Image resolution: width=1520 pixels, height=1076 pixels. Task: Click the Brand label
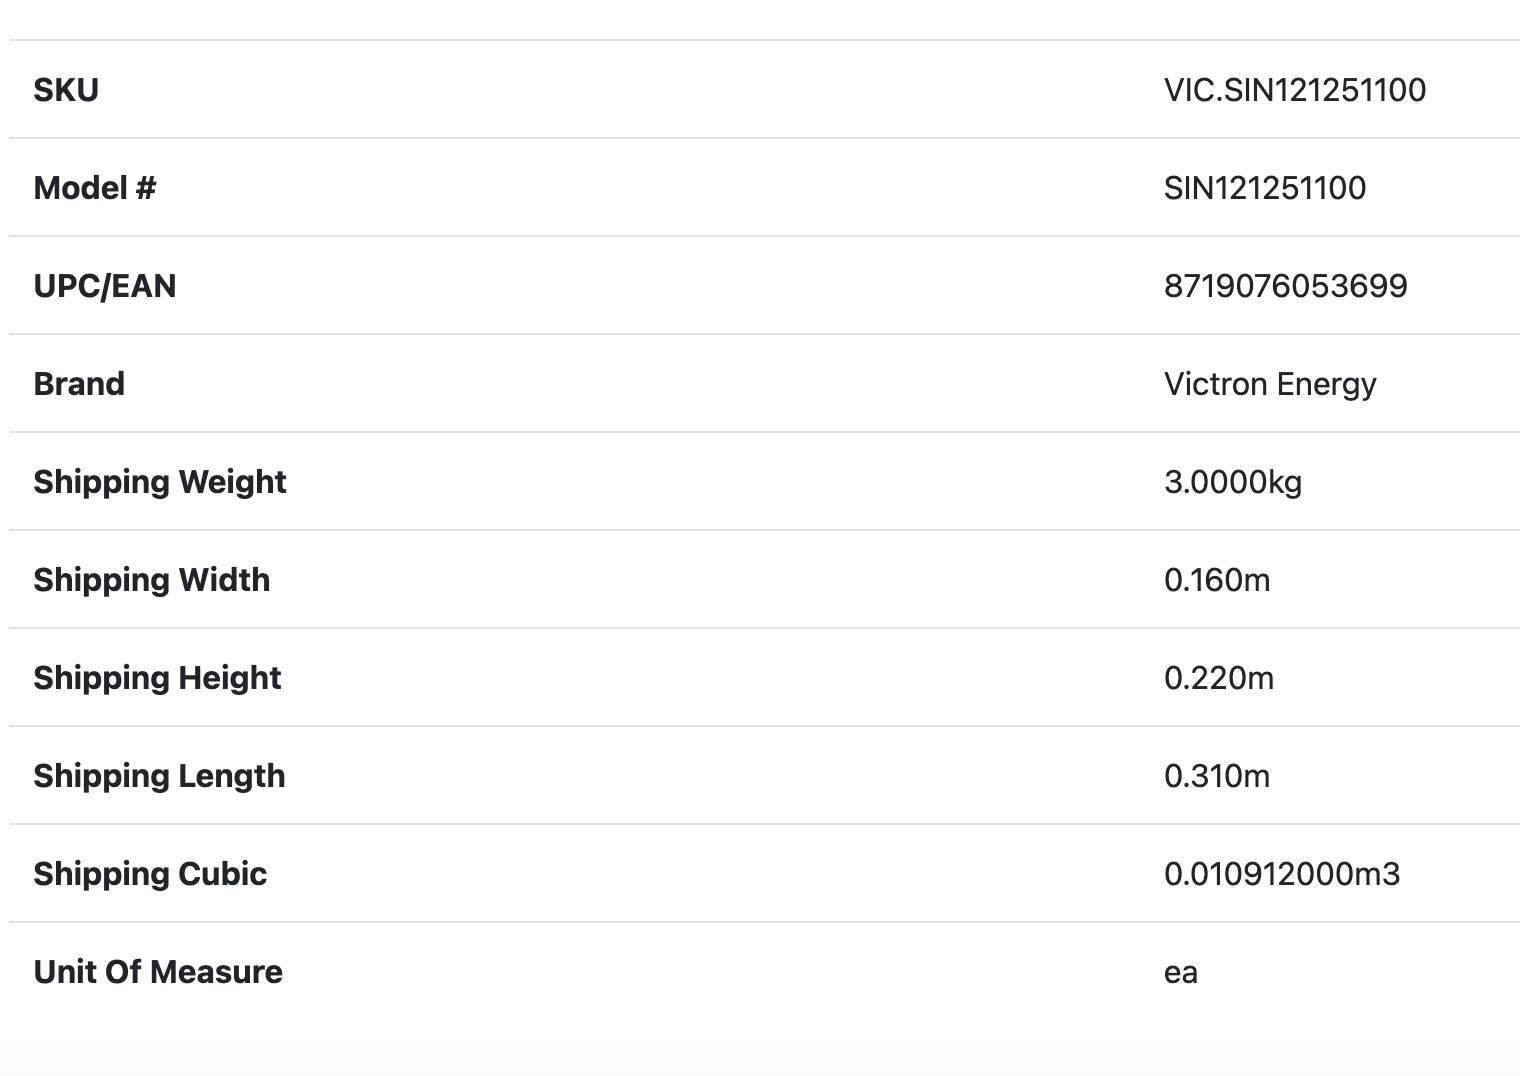coord(79,384)
